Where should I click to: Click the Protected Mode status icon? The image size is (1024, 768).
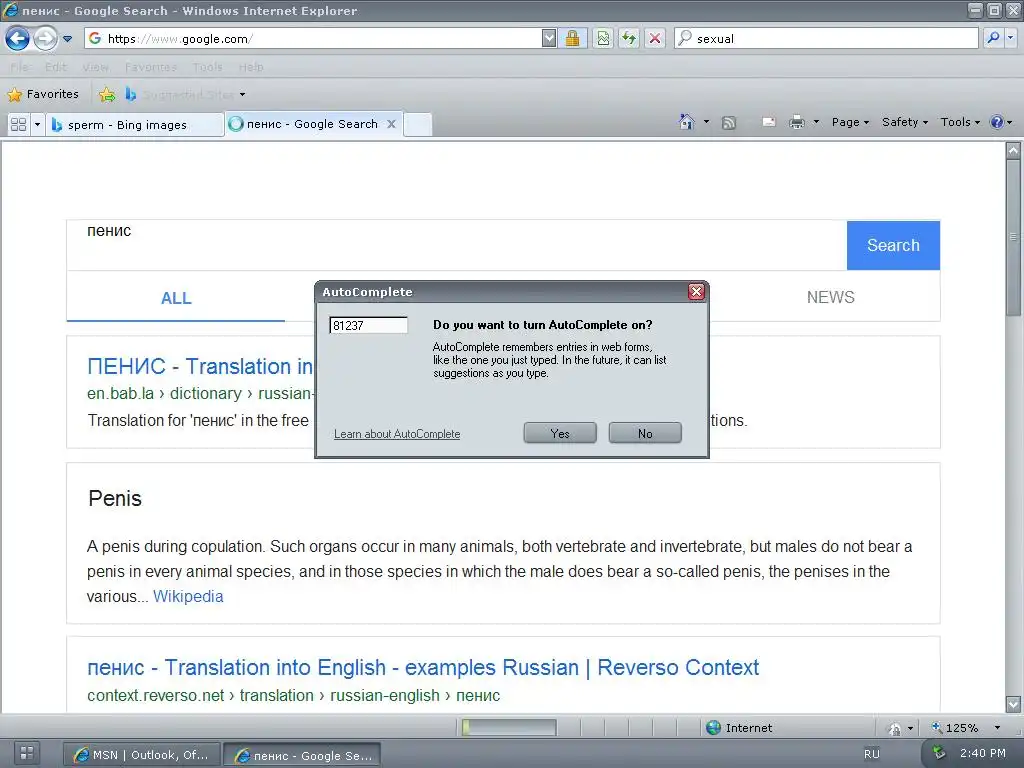coord(895,728)
